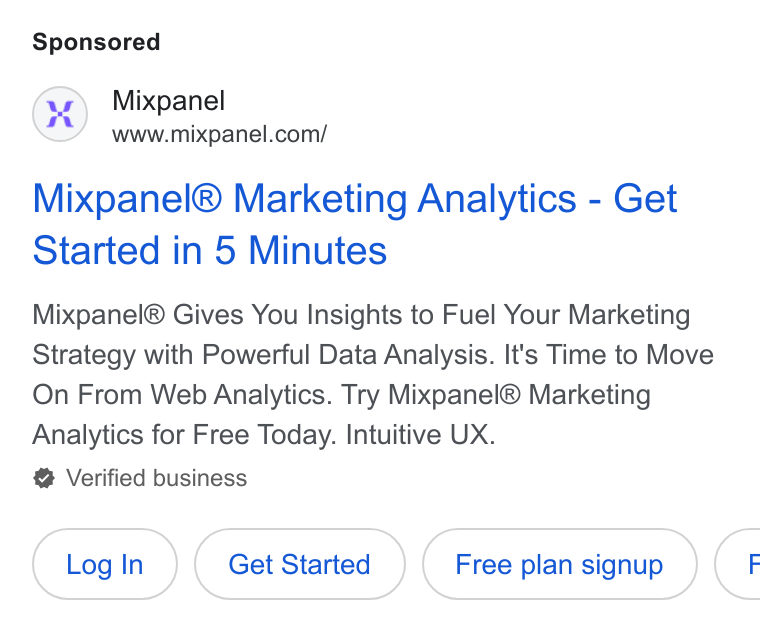Click the Log In sitelink chip

(x=105, y=564)
